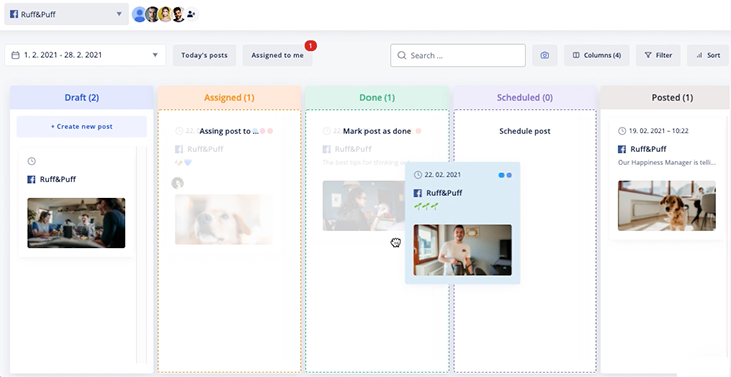The width and height of the screenshot is (731, 377).
Task: Open the Filter options
Action: coord(658,55)
